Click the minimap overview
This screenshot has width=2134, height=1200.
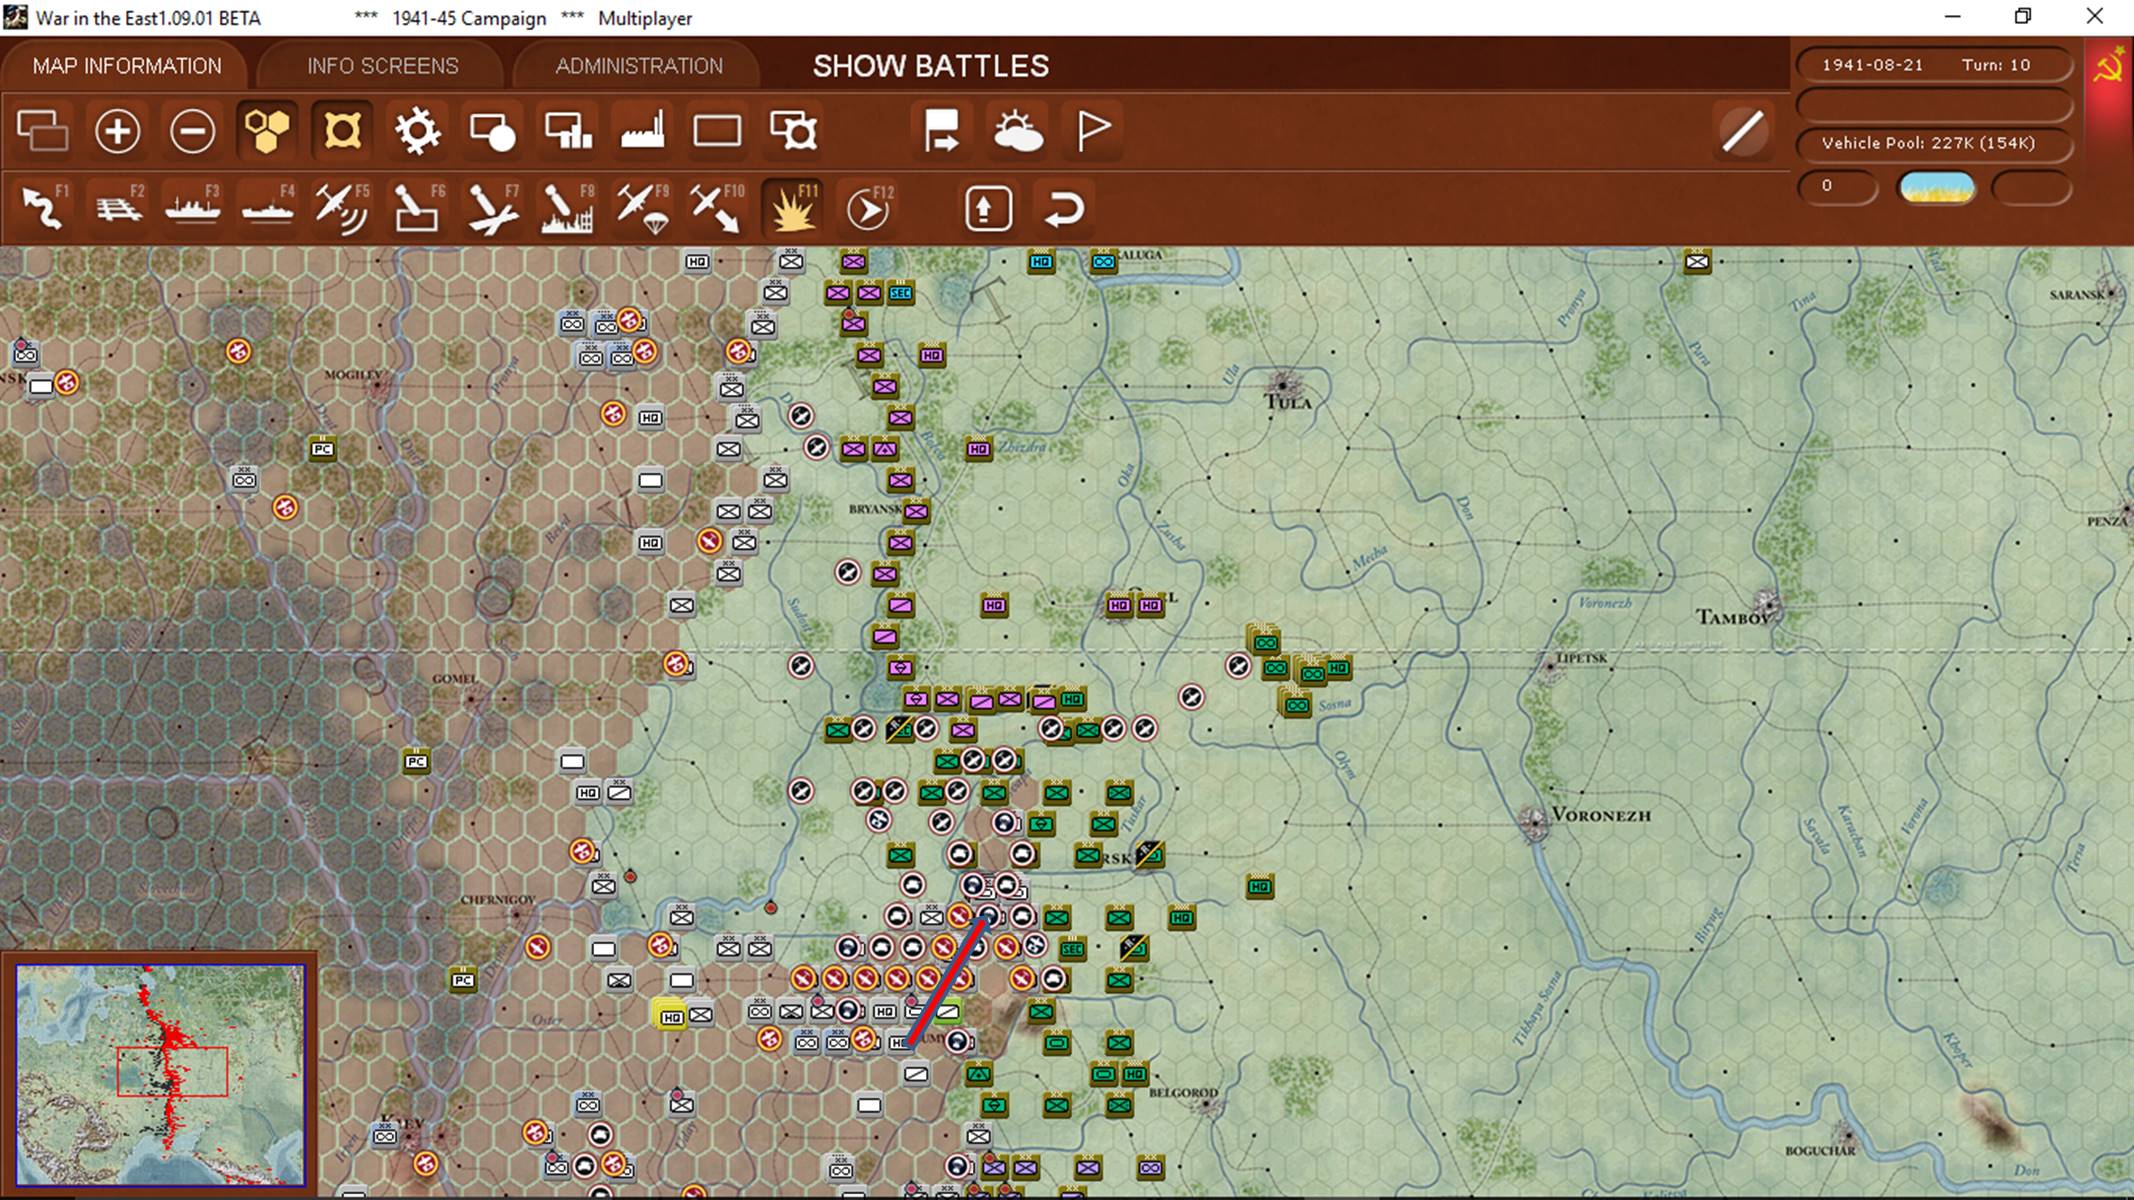click(160, 1074)
